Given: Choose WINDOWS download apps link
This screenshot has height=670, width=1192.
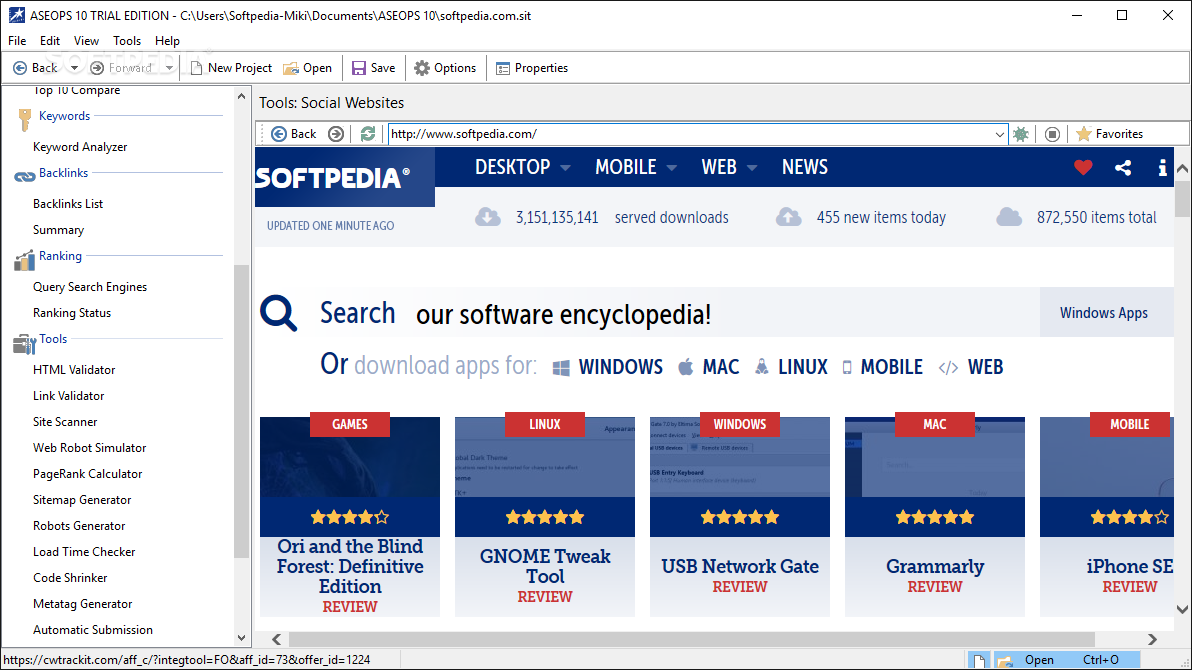Looking at the screenshot, I should pyautogui.click(x=608, y=367).
